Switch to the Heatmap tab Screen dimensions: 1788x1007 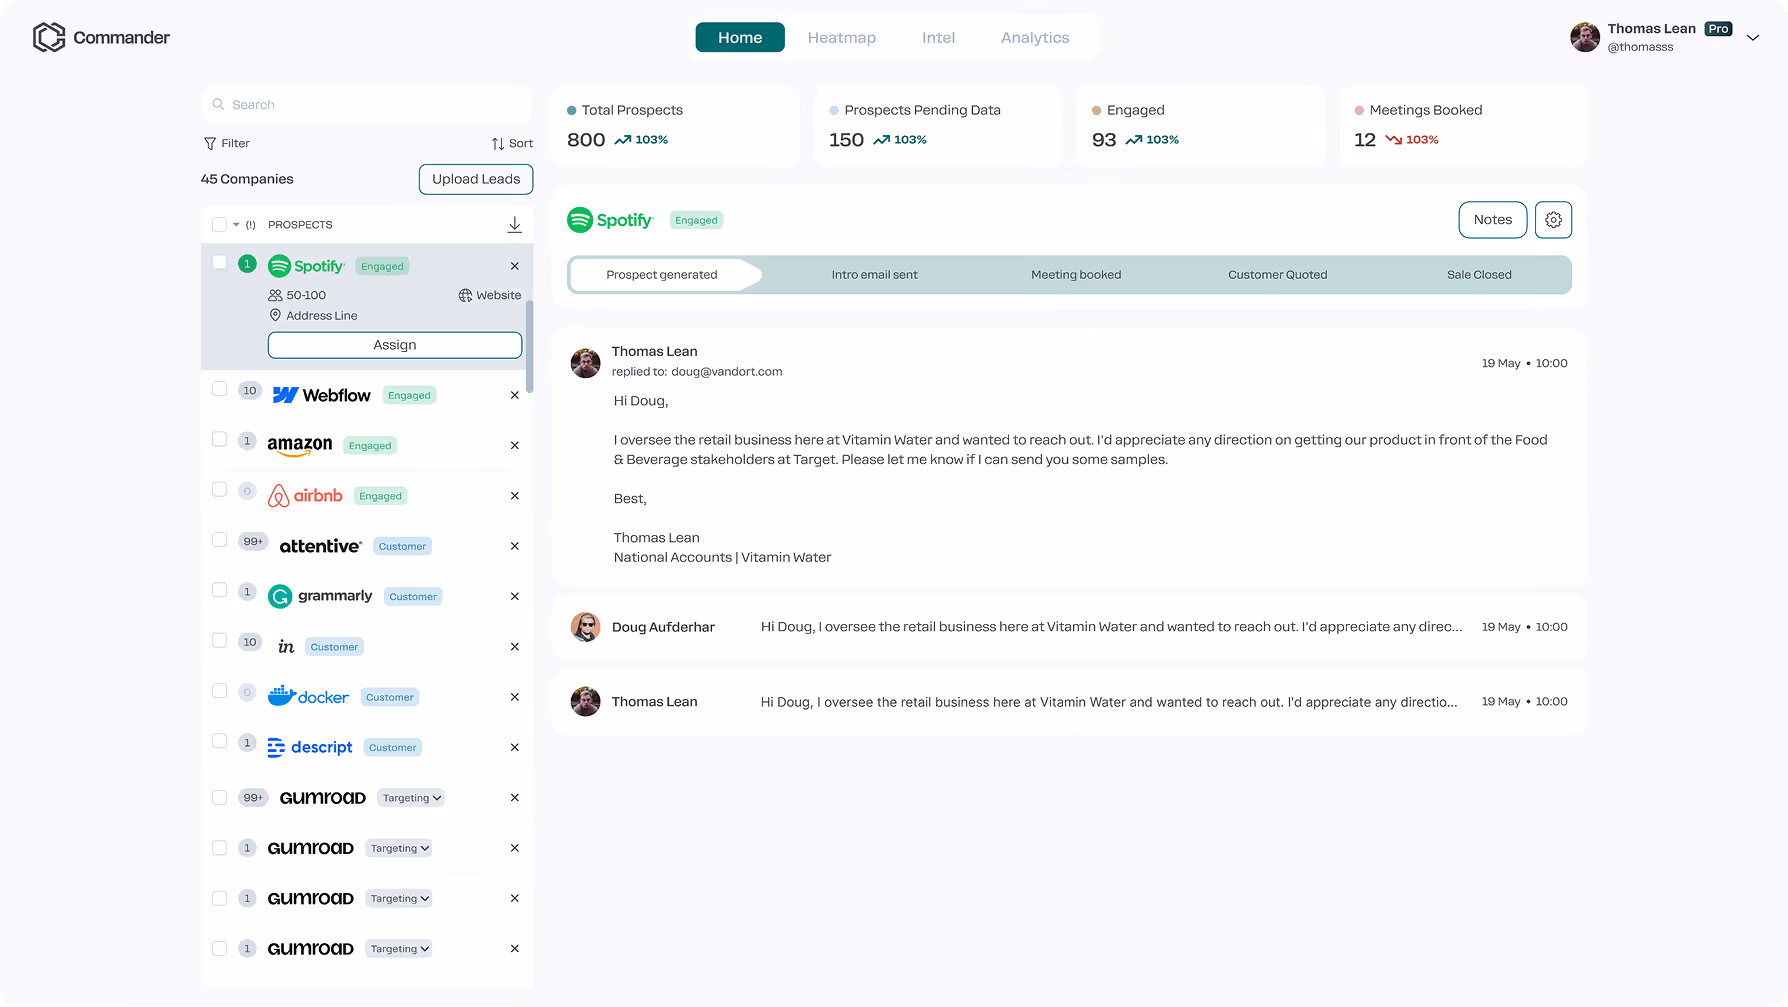(842, 37)
